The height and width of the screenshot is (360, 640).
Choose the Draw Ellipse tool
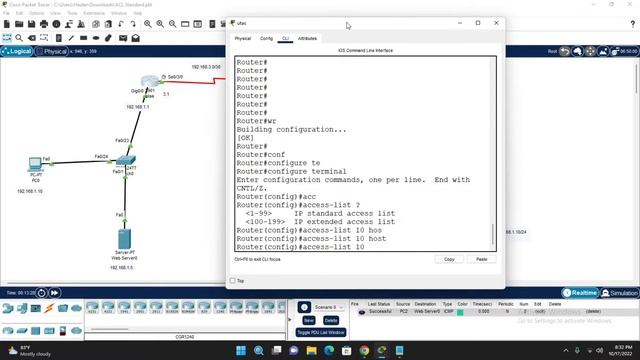96,38
